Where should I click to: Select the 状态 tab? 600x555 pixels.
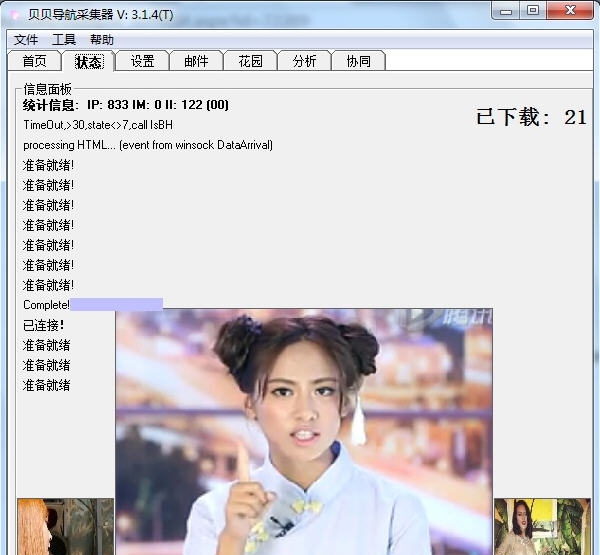[x=88, y=61]
